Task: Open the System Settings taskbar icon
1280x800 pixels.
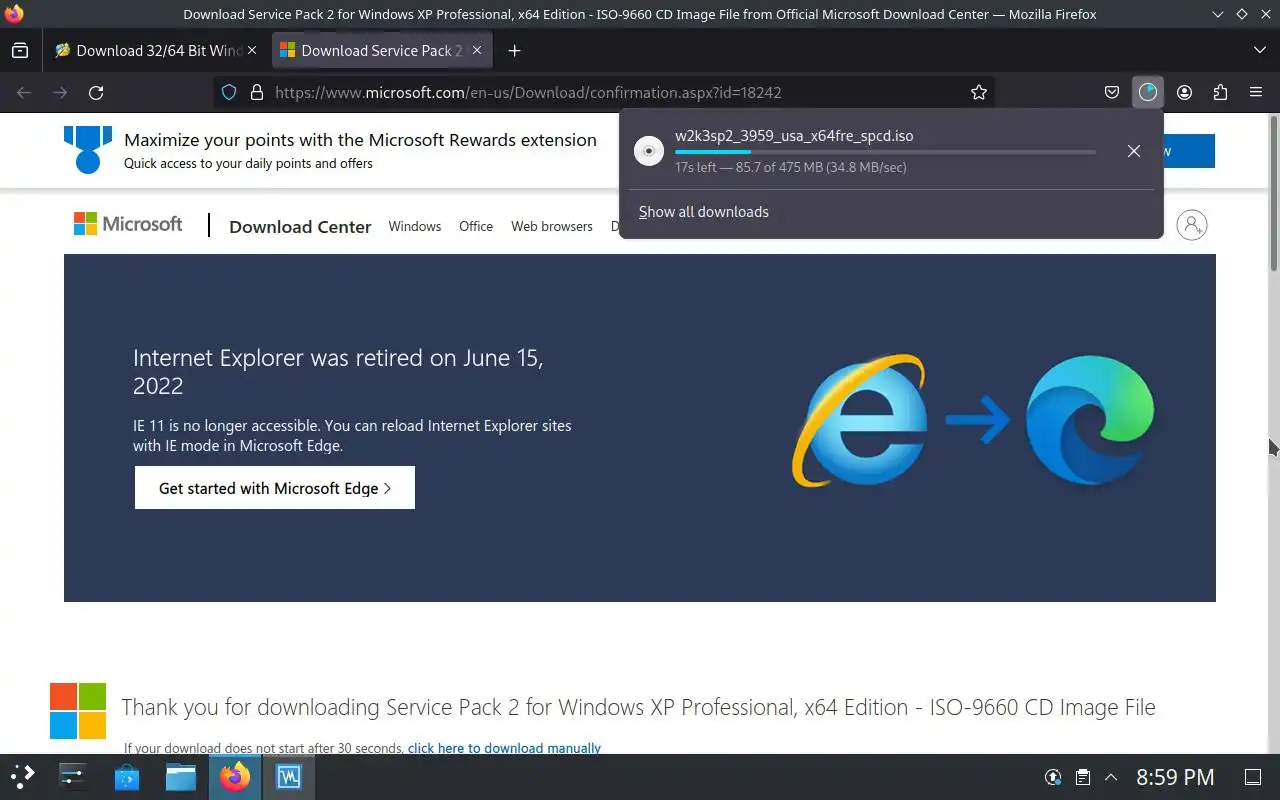Action: [x=74, y=777]
